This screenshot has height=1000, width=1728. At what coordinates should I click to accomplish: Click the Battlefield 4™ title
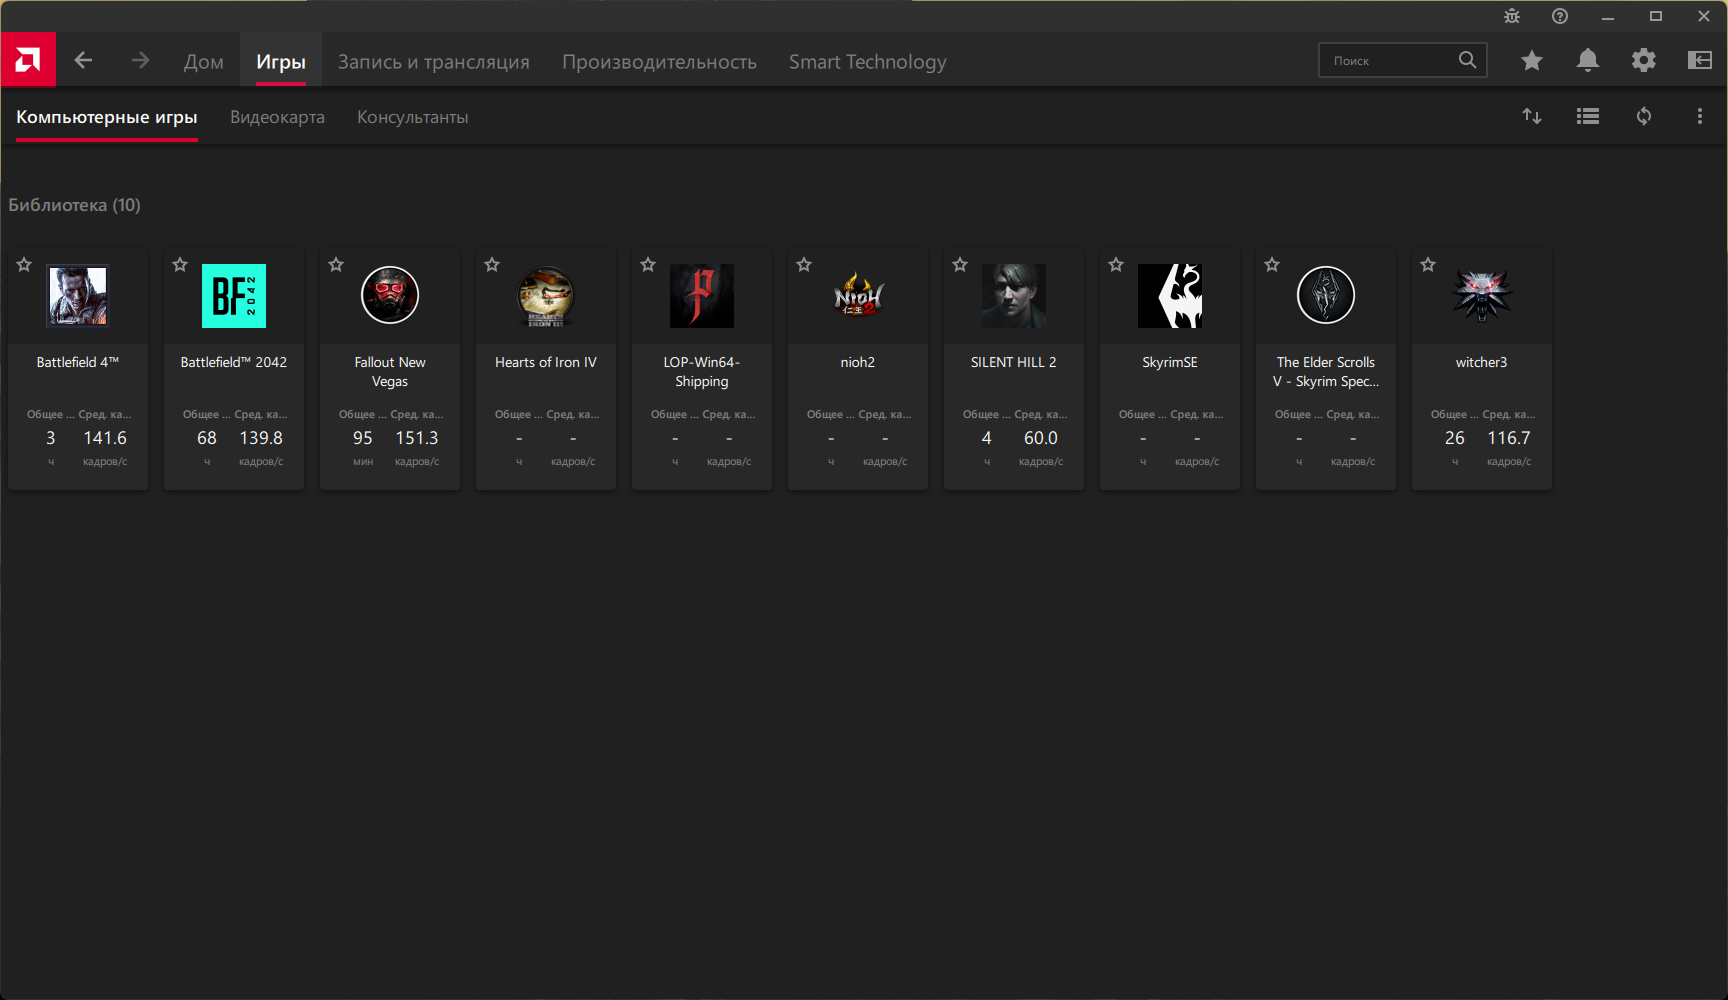click(x=78, y=362)
